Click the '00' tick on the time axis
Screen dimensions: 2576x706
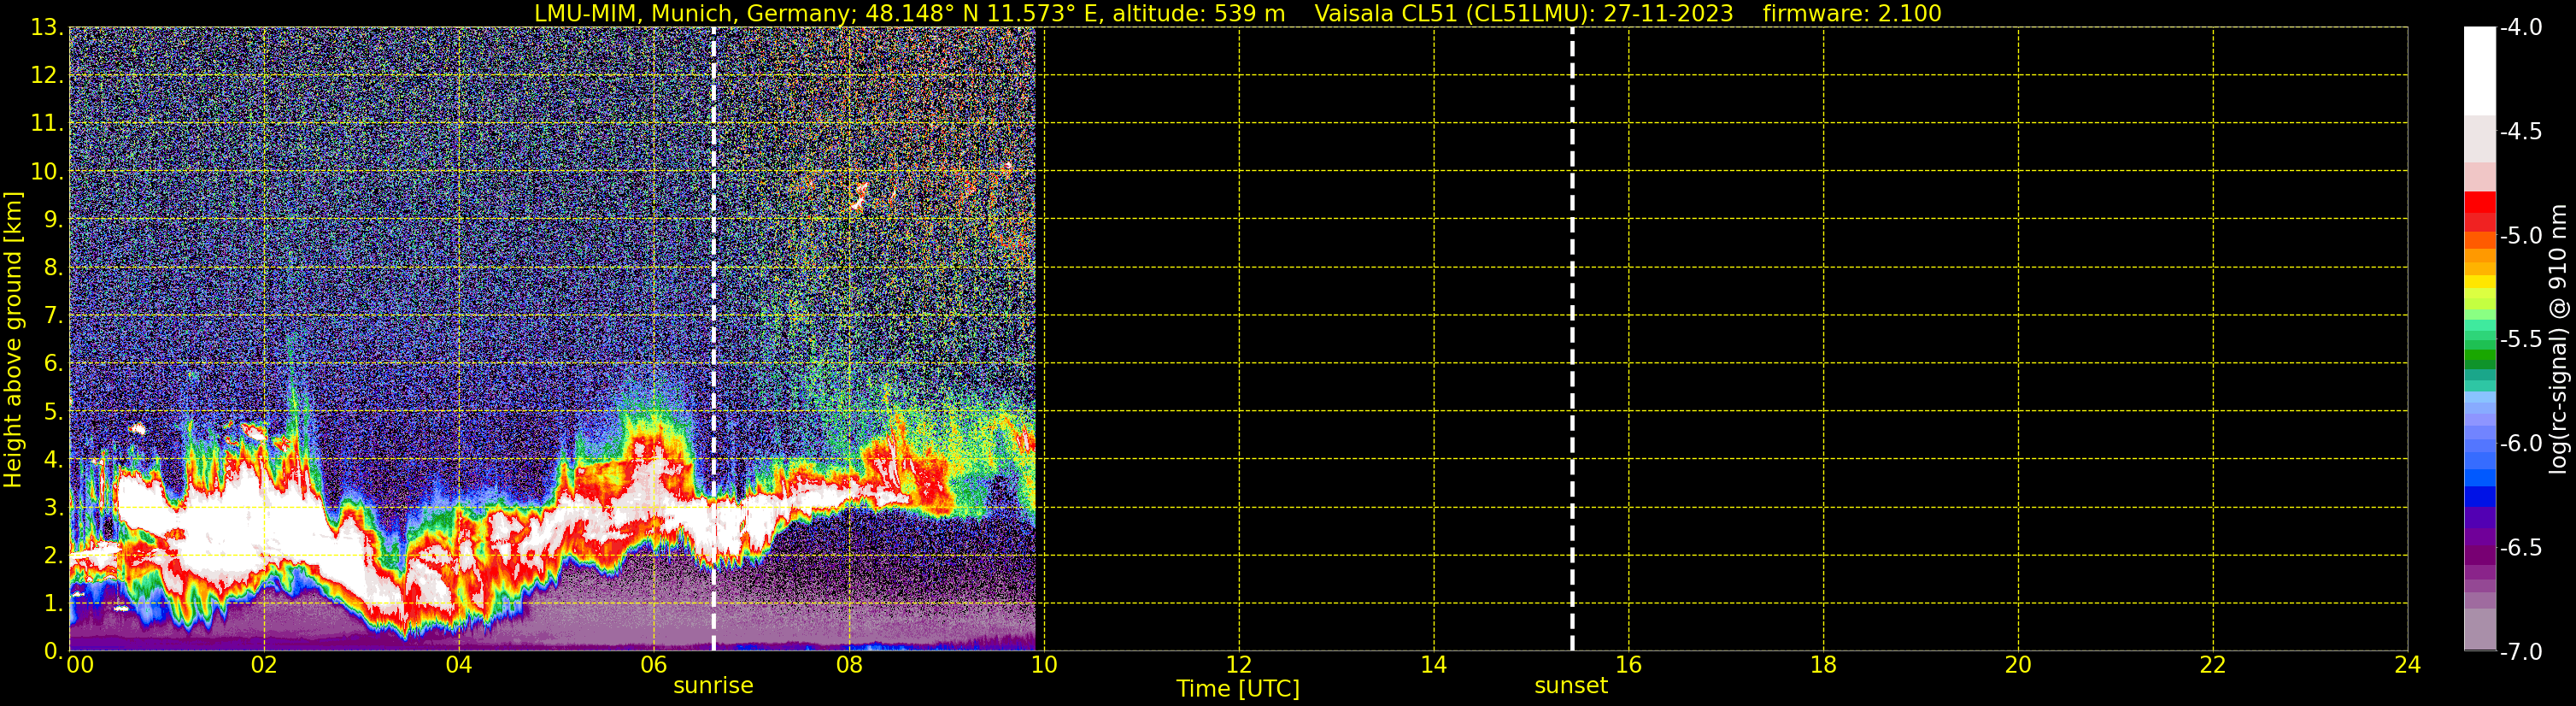point(80,665)
